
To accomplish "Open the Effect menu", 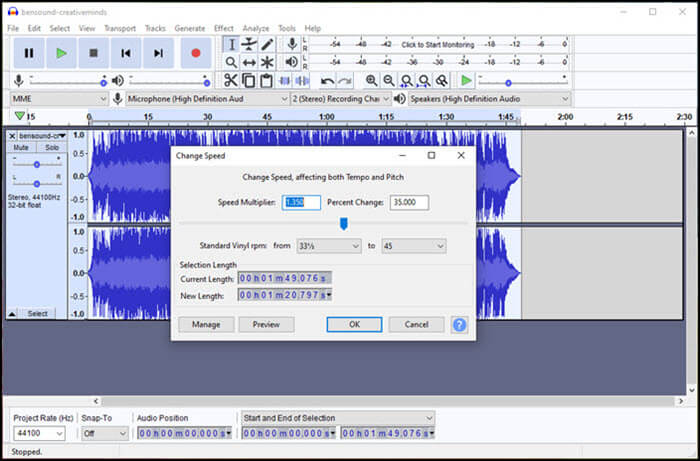I will pyautogui.click(x=223, y=28).
